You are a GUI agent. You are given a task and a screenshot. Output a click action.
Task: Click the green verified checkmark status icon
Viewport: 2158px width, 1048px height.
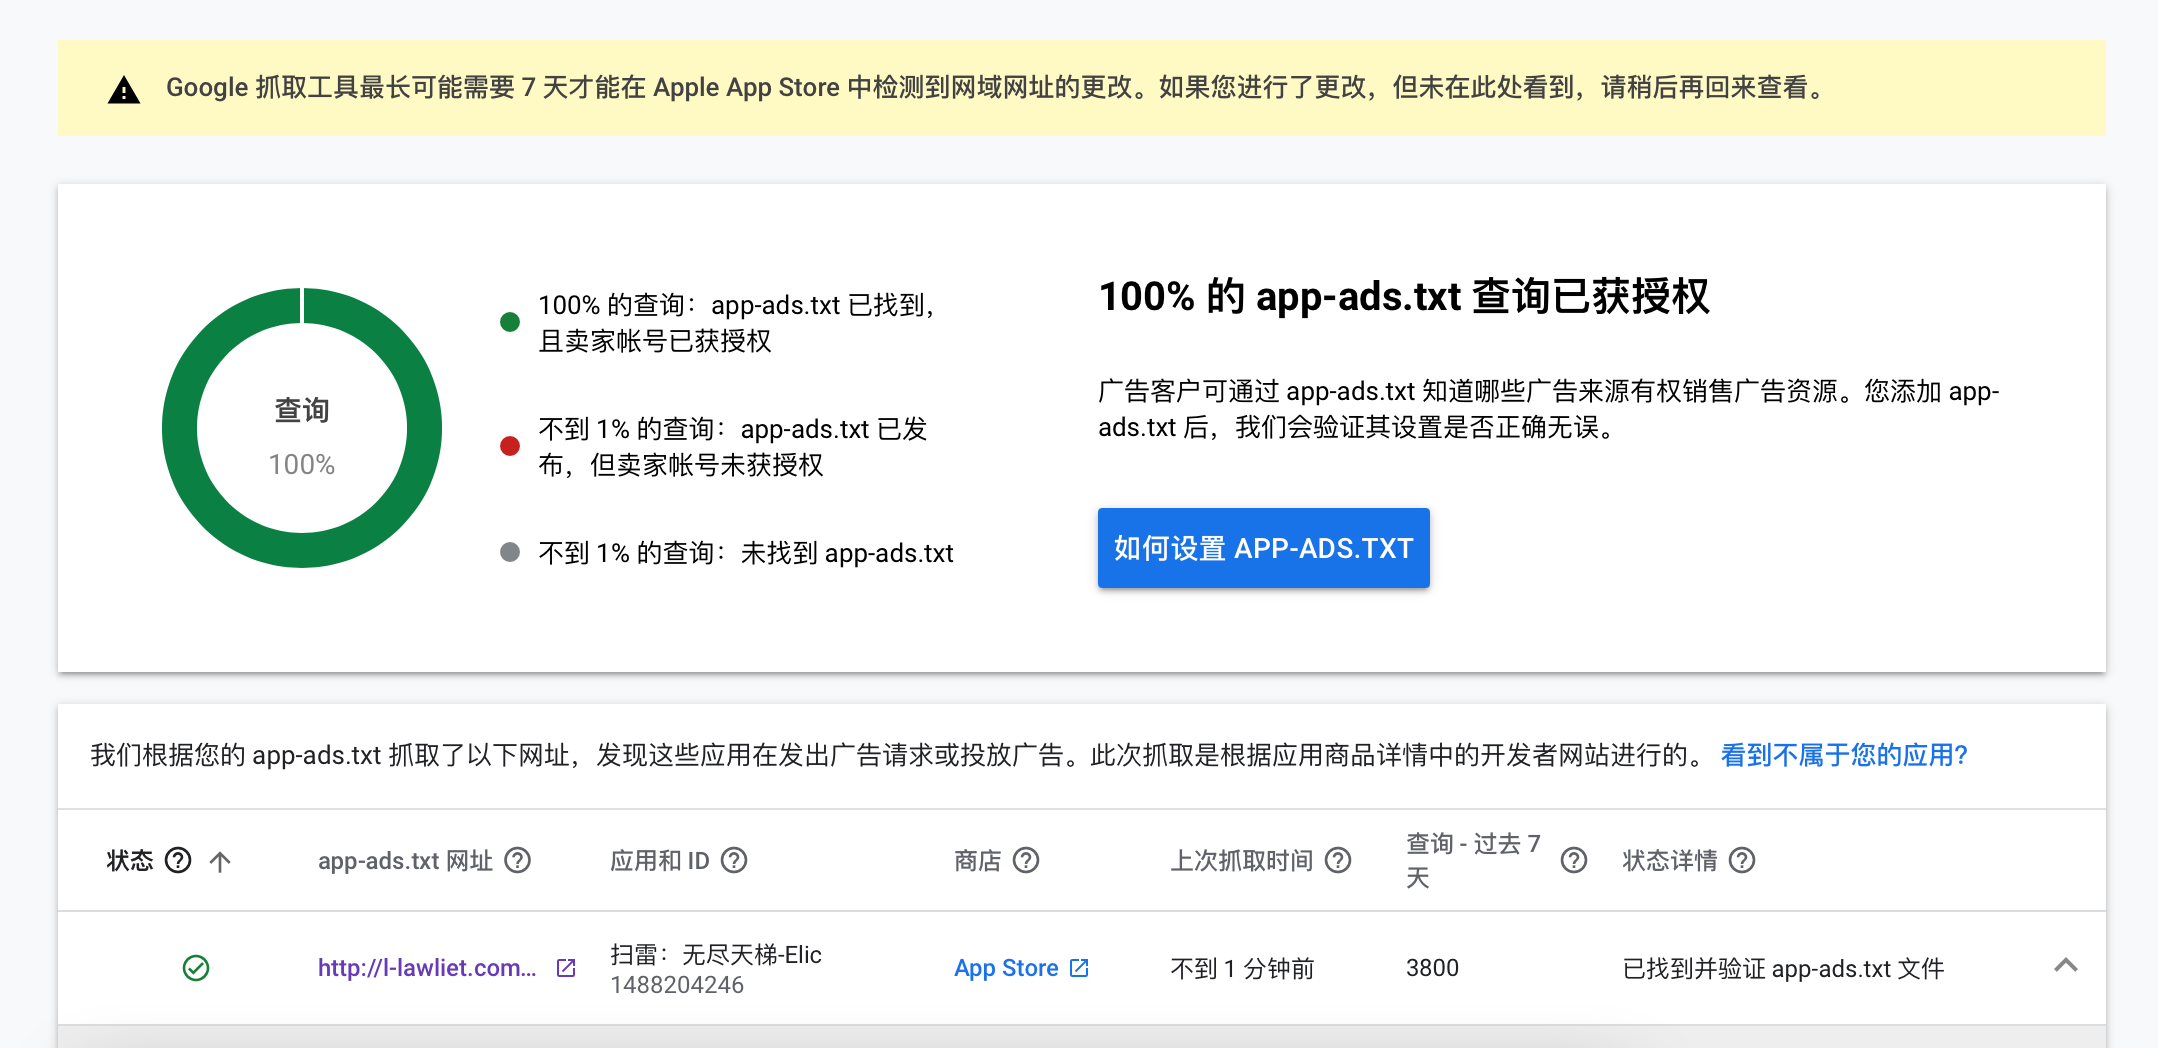coord(196,968)
